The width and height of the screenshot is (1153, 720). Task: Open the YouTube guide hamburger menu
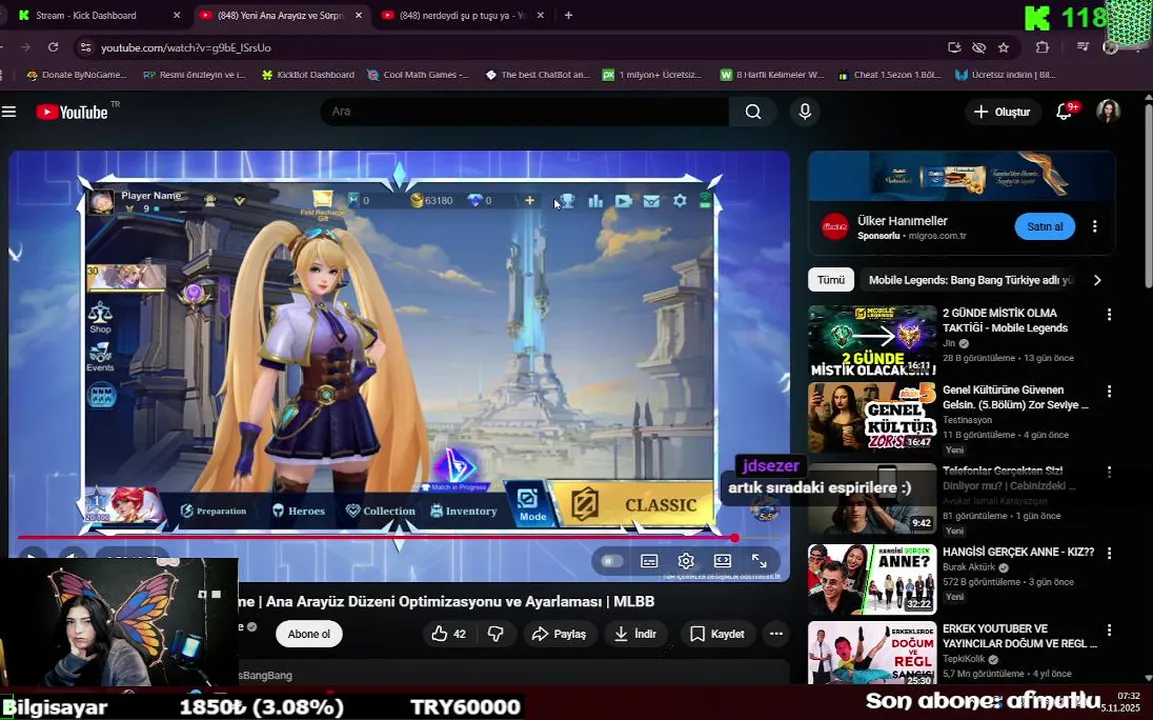[9, 112]
